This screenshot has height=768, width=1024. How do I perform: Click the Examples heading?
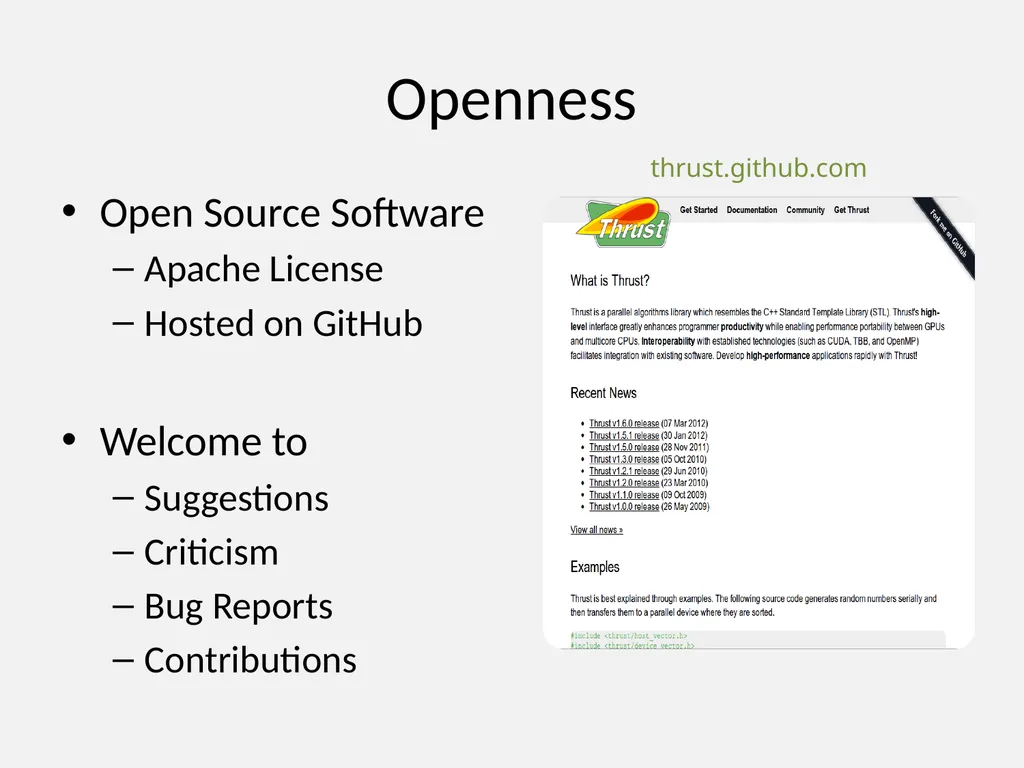594,567
